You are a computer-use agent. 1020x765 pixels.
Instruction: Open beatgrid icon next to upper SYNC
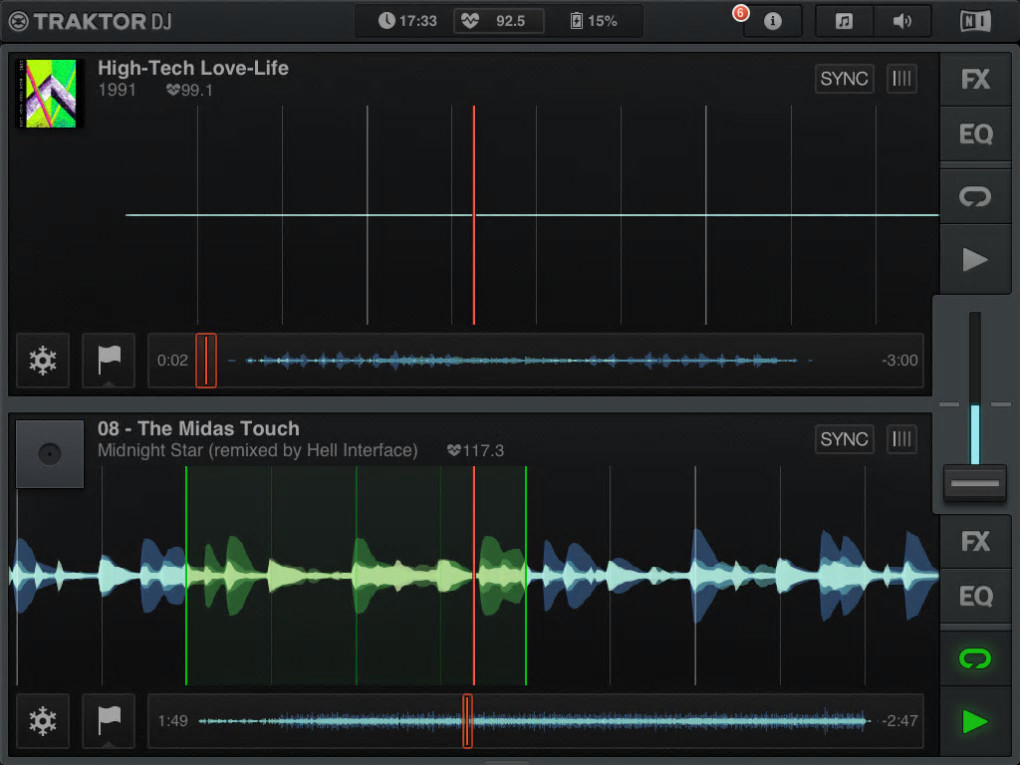pos(902,79)
